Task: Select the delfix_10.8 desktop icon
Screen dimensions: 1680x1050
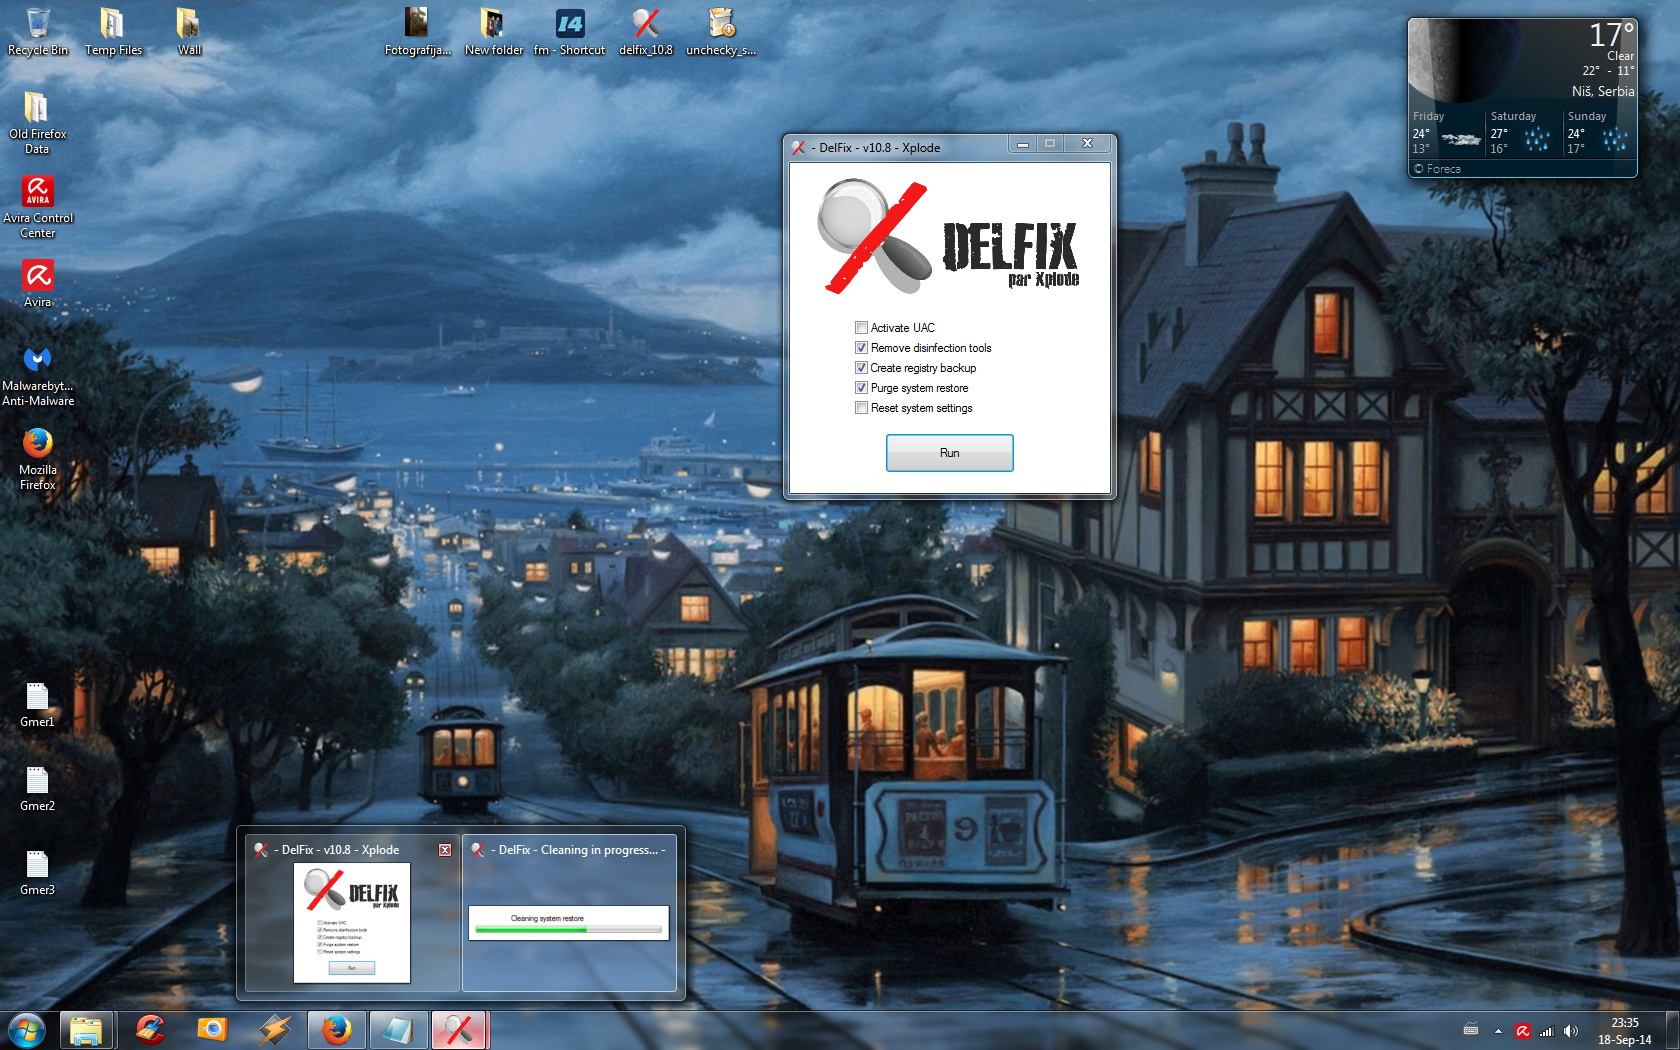Action: pyautogui.click(x=646, y=31)
